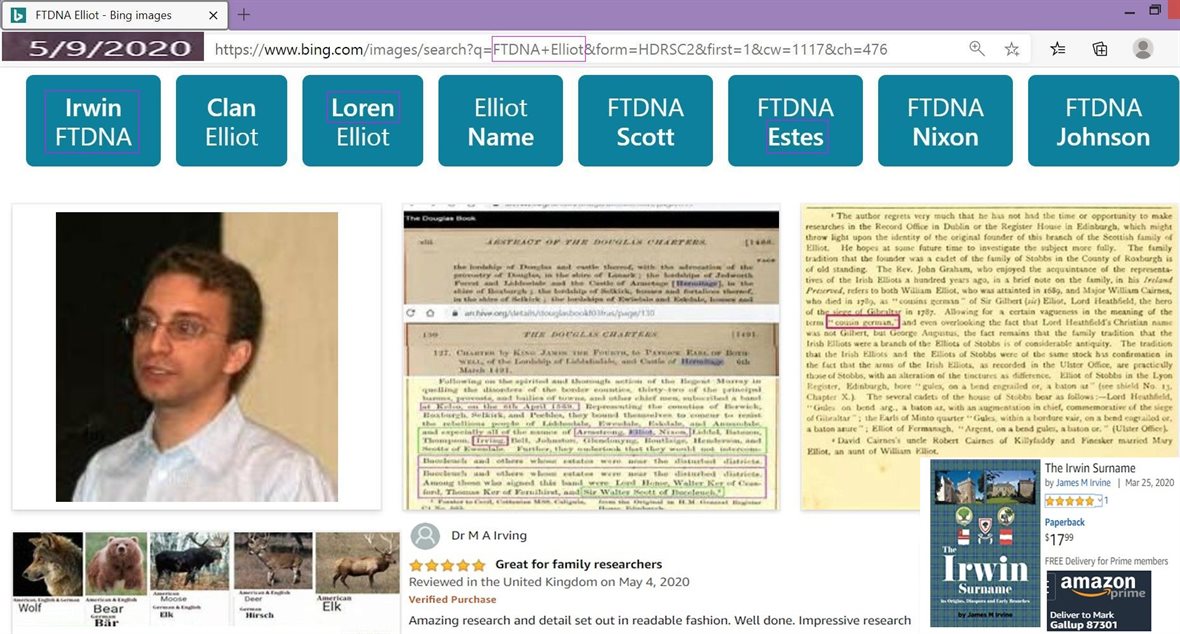Open the FTDNA Scott suggestion tile
The height and width of the screenshot is (634, 1180).
tap(645, 121)
